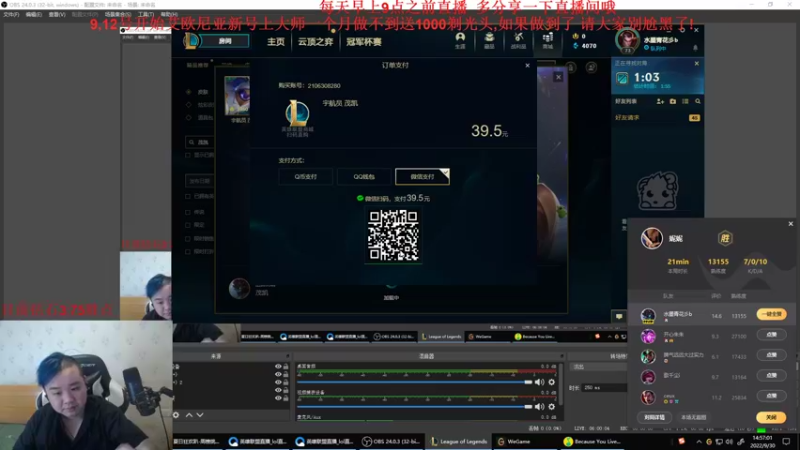The image size is (800, 450).
Task: Open the summoner profile avatar at top right
Action: [627, 41]
